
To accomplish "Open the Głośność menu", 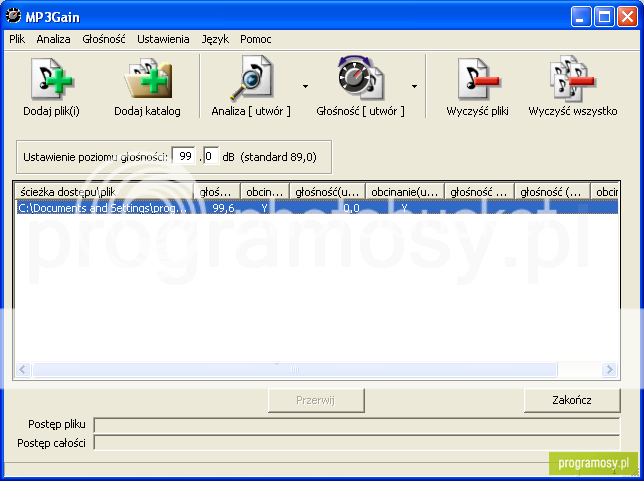I will 104,39.
